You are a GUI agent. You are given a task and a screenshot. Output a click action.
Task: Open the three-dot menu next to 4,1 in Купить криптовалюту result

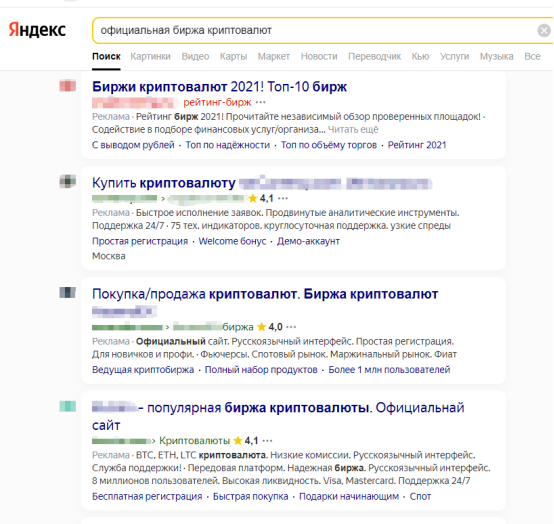[283, 199]
